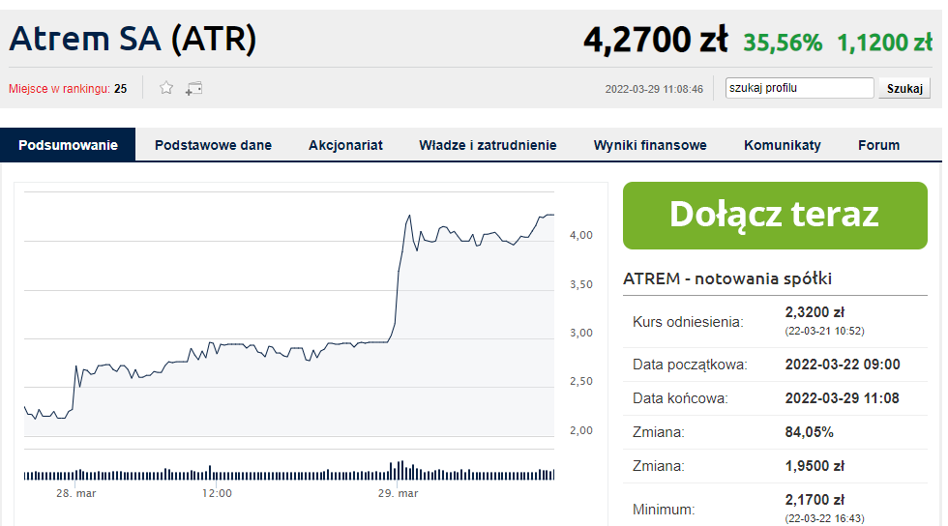Open the Akcjonariat tab
This screenshot has width=948, height=526.
tap(345, 145)
